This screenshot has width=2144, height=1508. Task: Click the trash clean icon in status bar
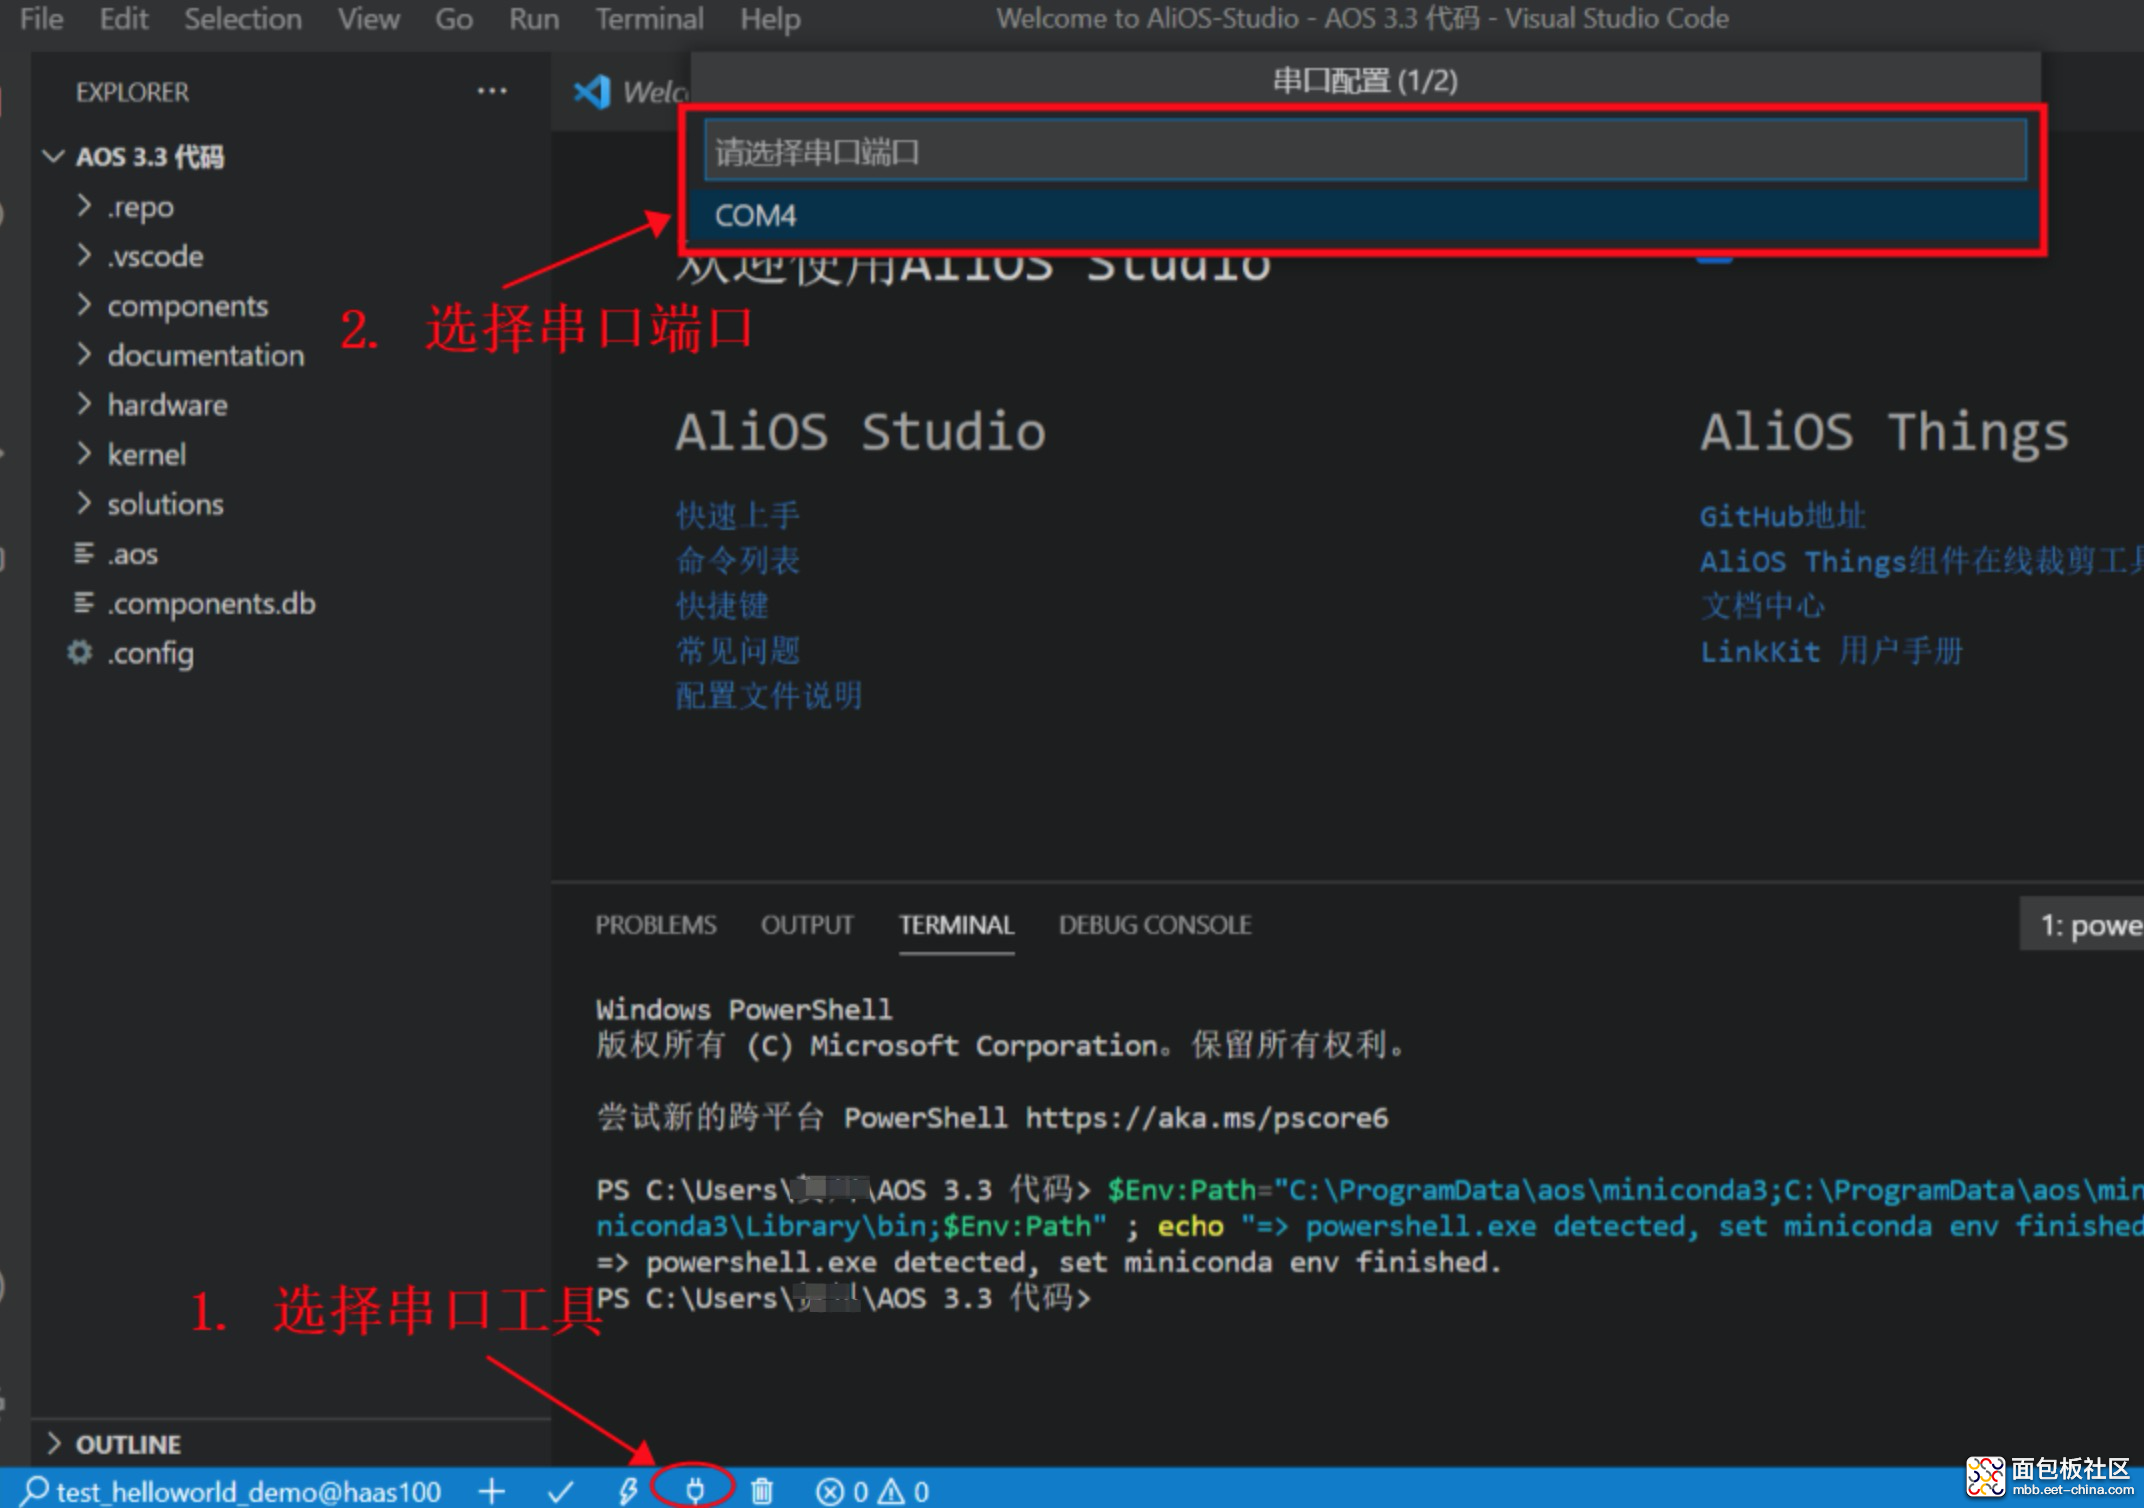coord(761,1491)
